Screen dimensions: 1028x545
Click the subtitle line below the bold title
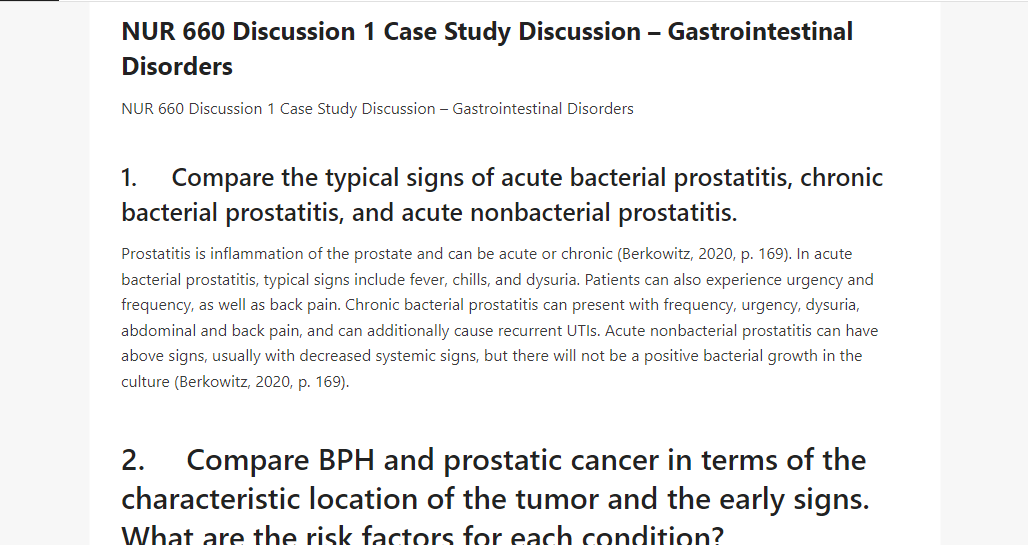pyautogui.click(x=377, y=109)
